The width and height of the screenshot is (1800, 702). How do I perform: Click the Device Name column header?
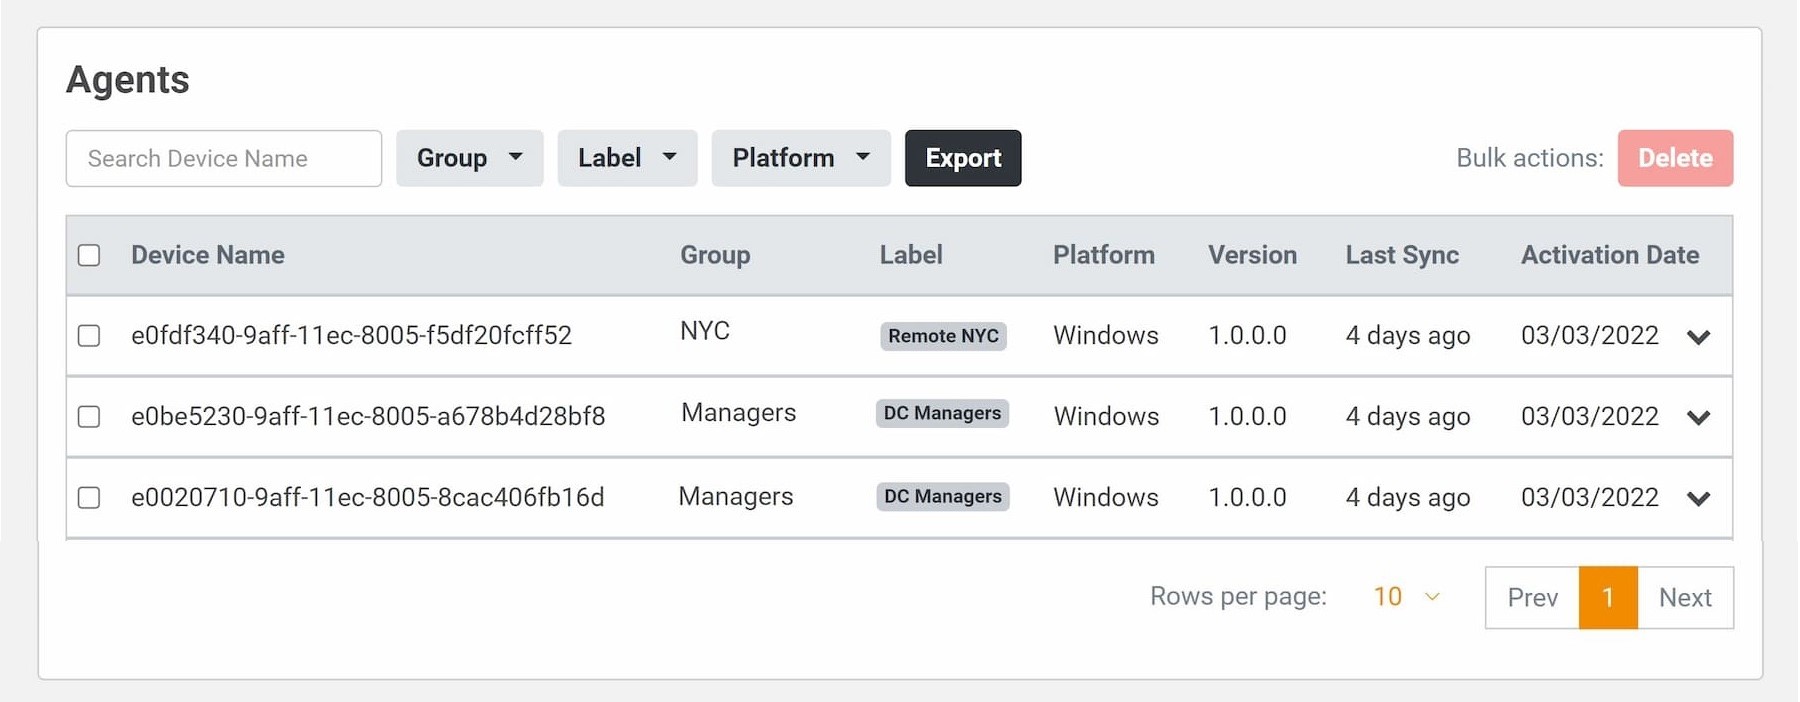click(208, 255)
